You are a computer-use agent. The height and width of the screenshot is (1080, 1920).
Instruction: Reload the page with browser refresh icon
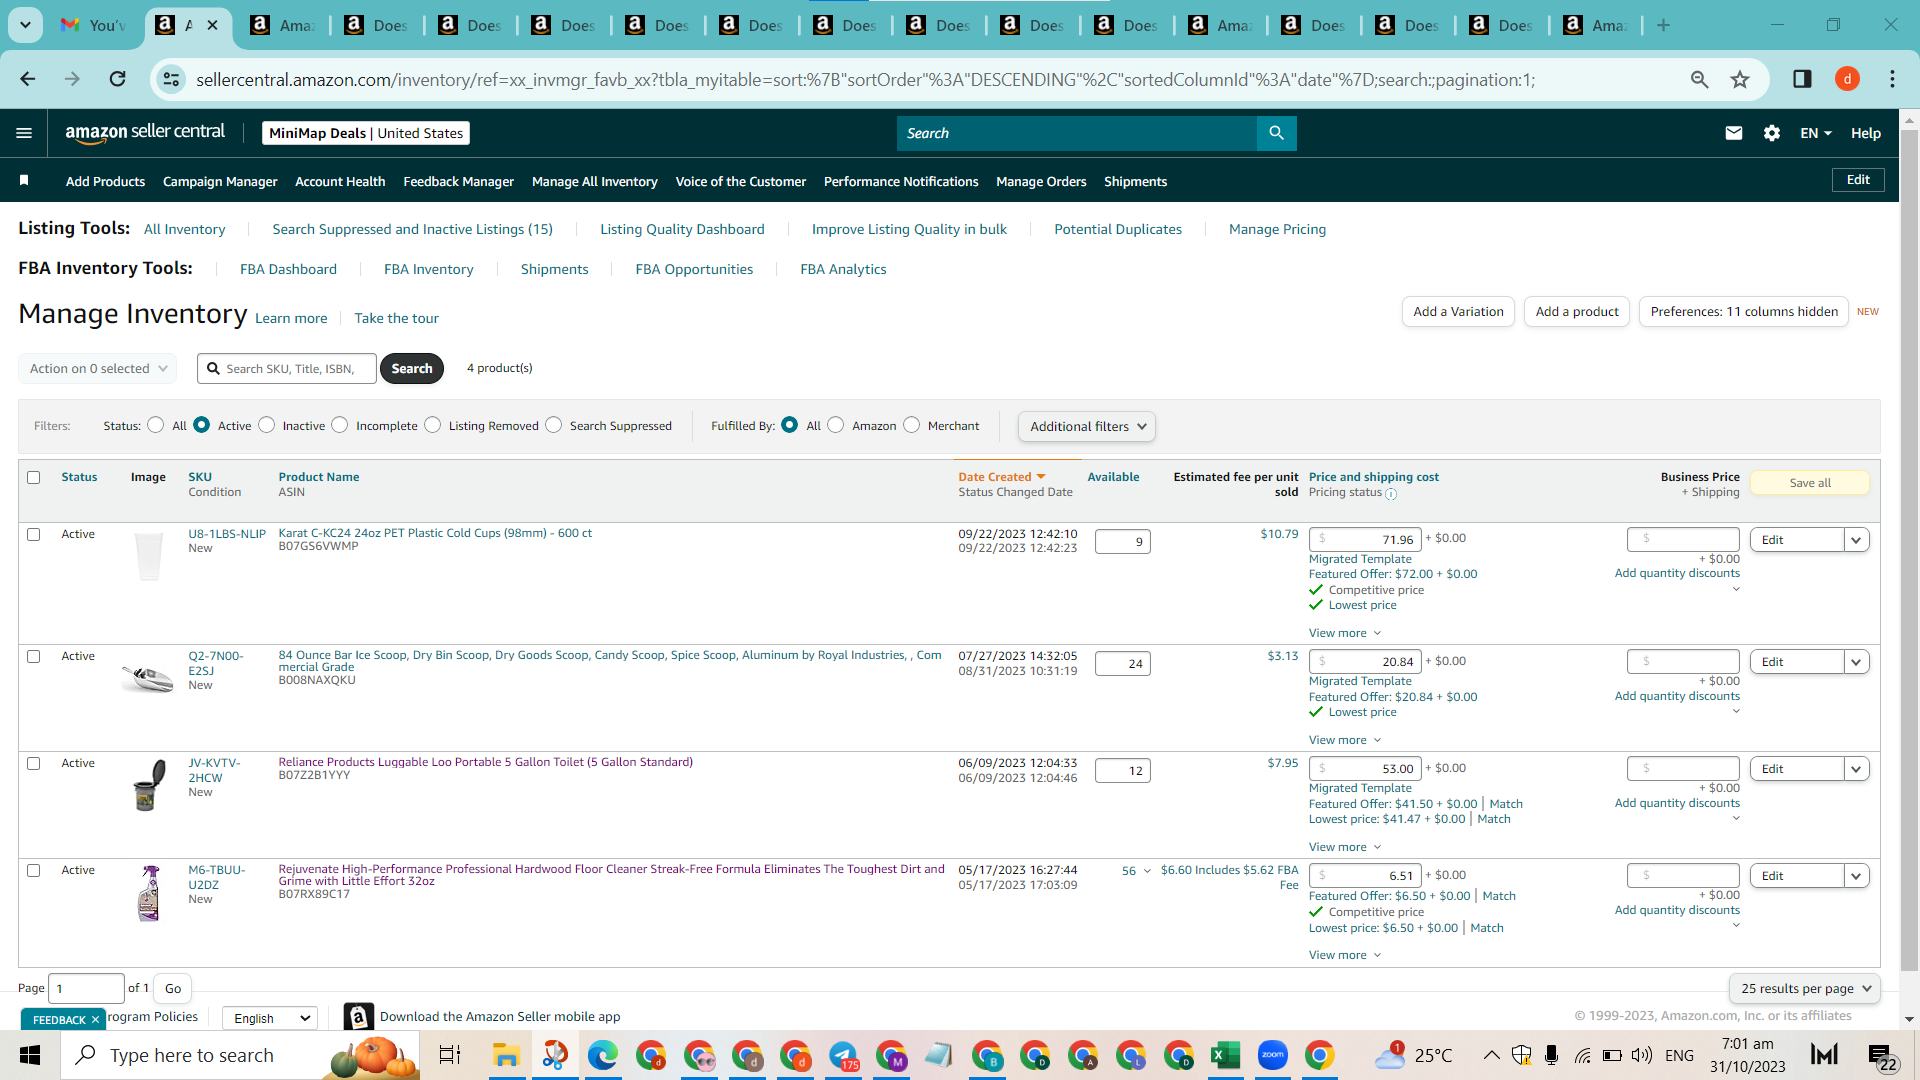[x=118, y=79]
